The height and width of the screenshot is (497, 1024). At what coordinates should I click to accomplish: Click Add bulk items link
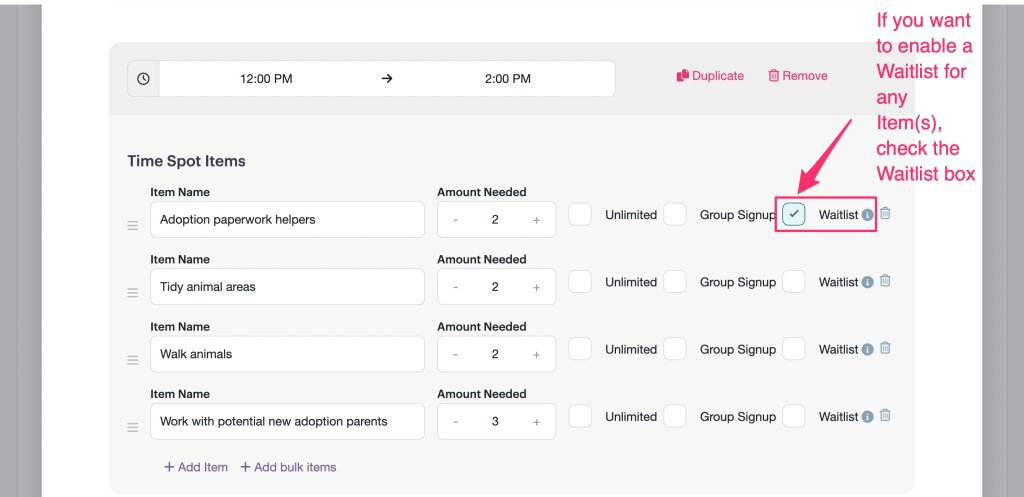click(288, 467)
